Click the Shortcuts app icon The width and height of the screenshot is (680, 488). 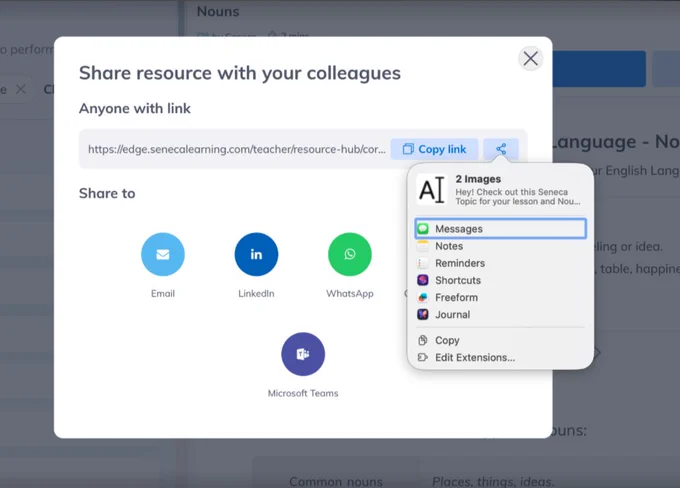(x=423, y=280)
